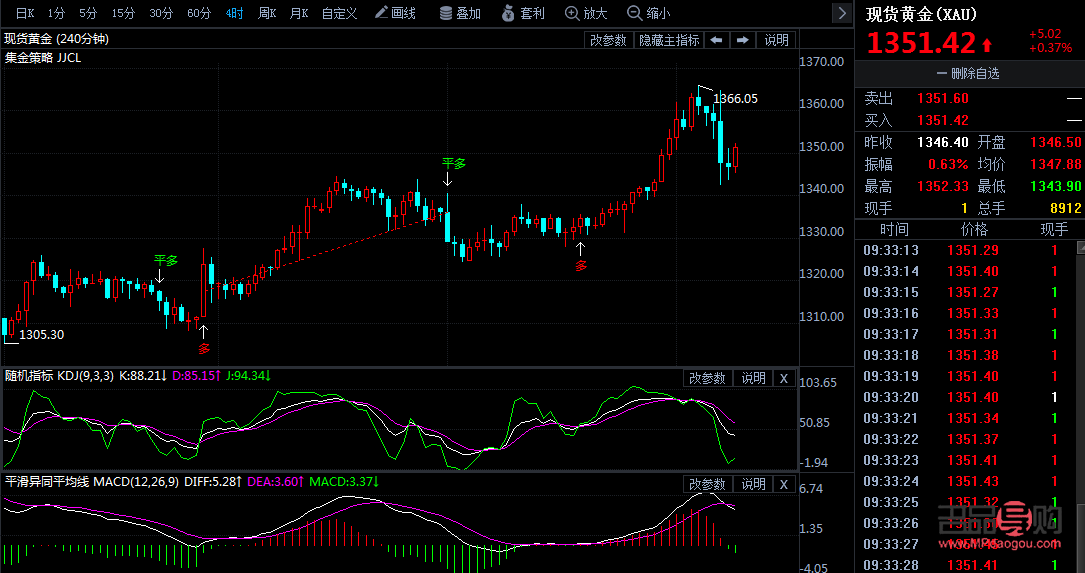The width and height of the screenshot is (1085, 573).
Task: Click the 1366.05 high price label
Action: point(735,99)
